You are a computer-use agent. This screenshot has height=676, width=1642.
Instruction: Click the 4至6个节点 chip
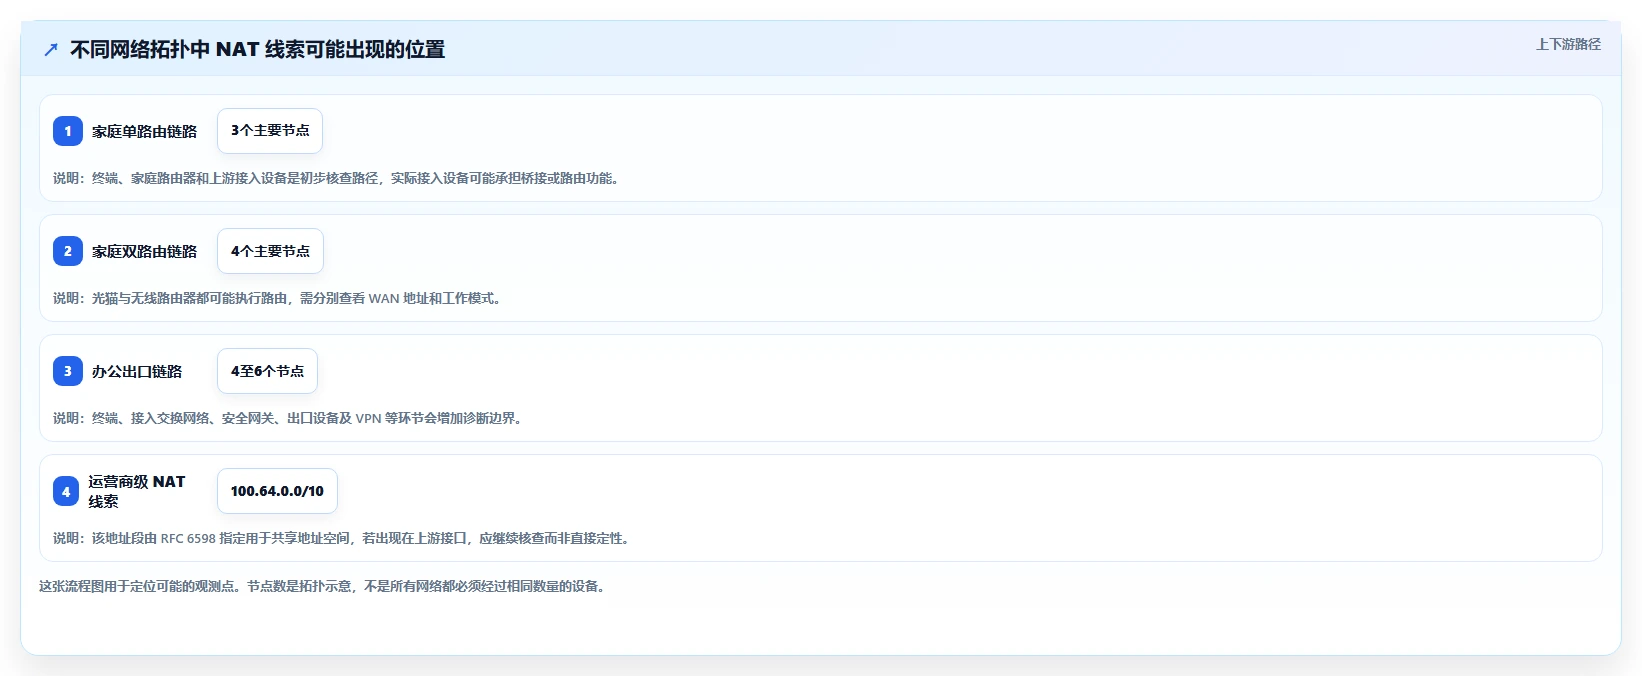click(267, 371)
